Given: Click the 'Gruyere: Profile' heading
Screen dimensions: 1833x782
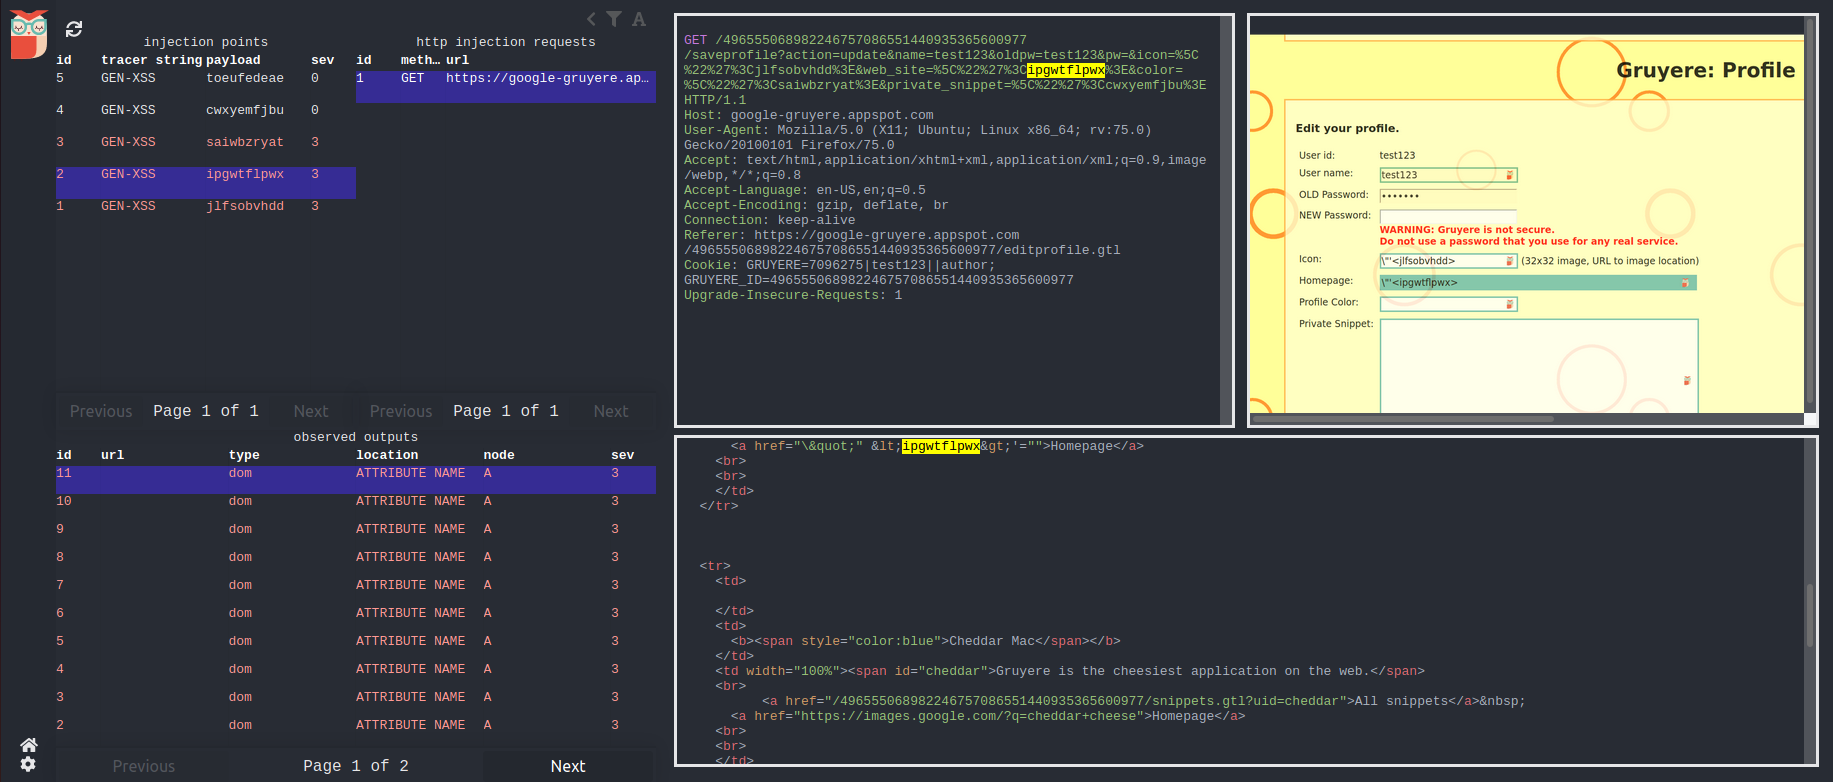Looking at the screenshot, I should click(1706, 70).
